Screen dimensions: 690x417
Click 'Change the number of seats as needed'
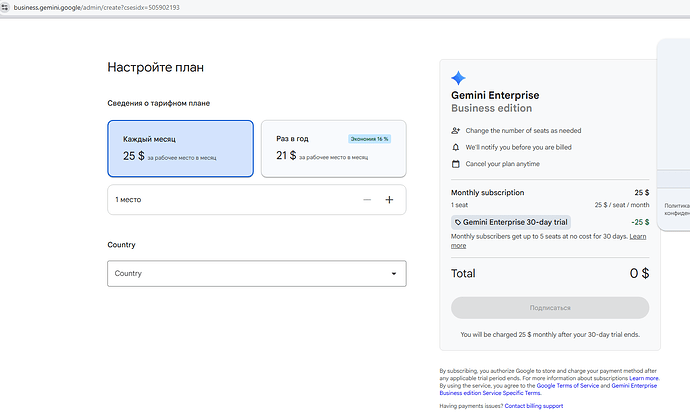tap(523, 131)
